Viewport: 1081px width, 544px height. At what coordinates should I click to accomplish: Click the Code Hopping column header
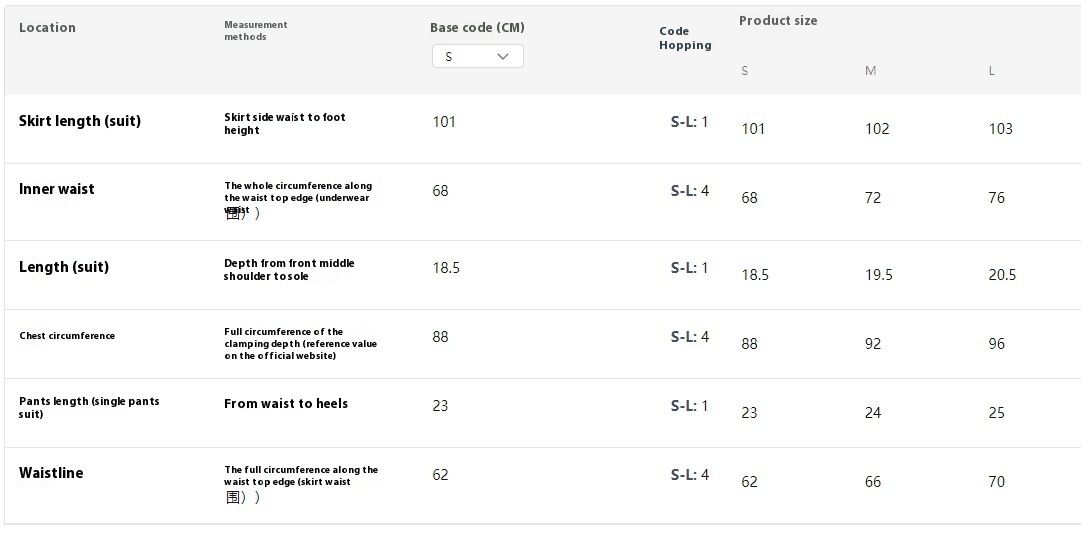685,38
